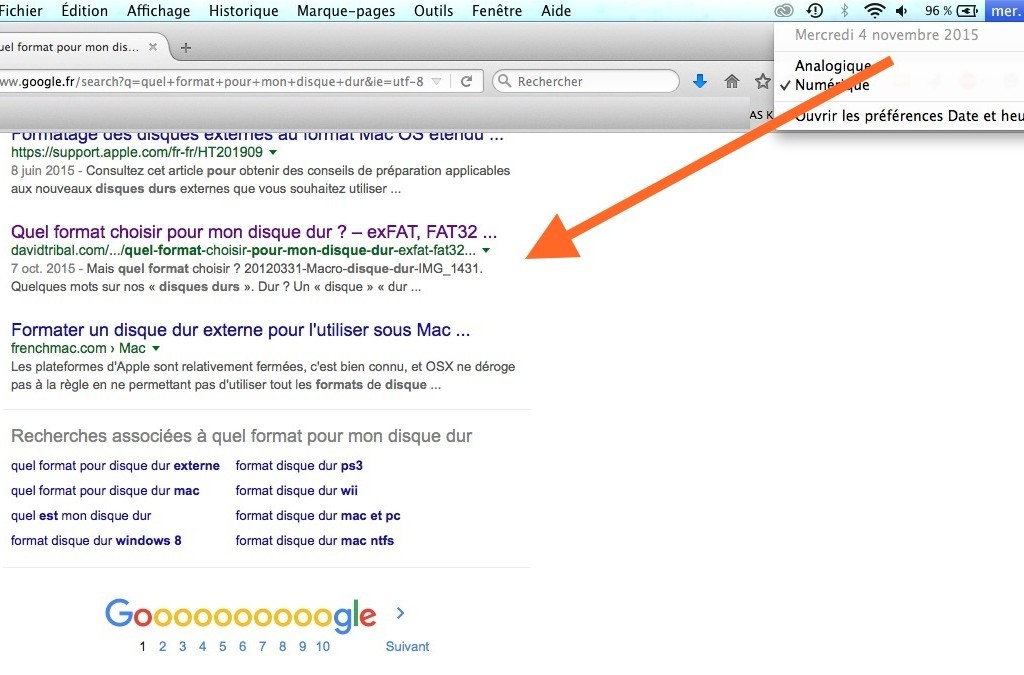Click the battery status icon

click(967, 10)
